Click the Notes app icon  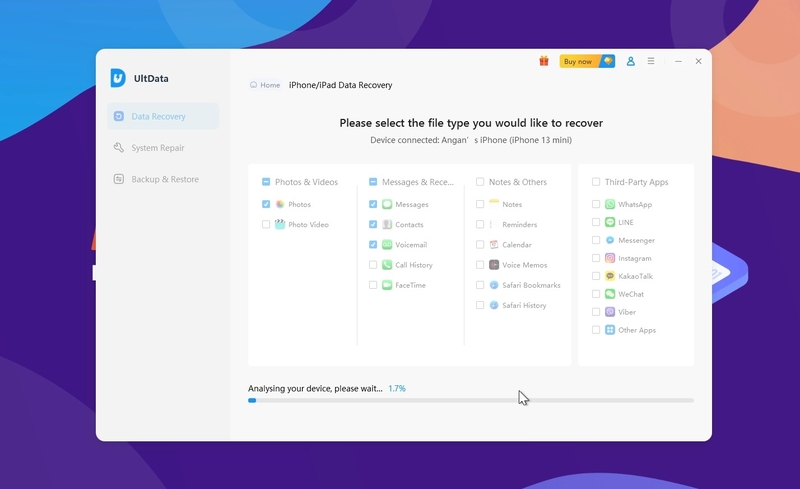click(x=494, y=204)
